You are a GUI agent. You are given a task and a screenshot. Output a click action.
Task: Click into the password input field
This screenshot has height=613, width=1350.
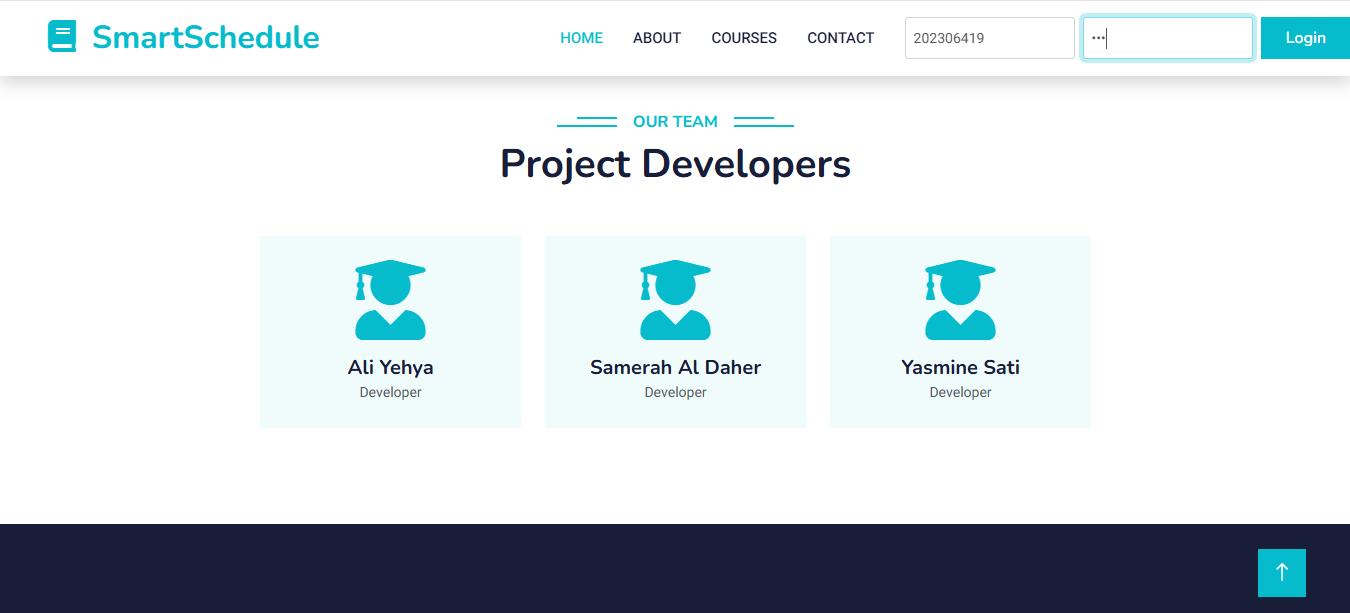pyautogui.click(x=1167, y=38)
